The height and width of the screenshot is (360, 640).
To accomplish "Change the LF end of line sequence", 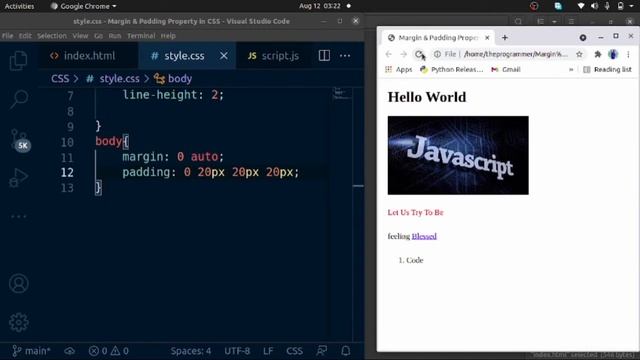I will (x=268, y=351).
